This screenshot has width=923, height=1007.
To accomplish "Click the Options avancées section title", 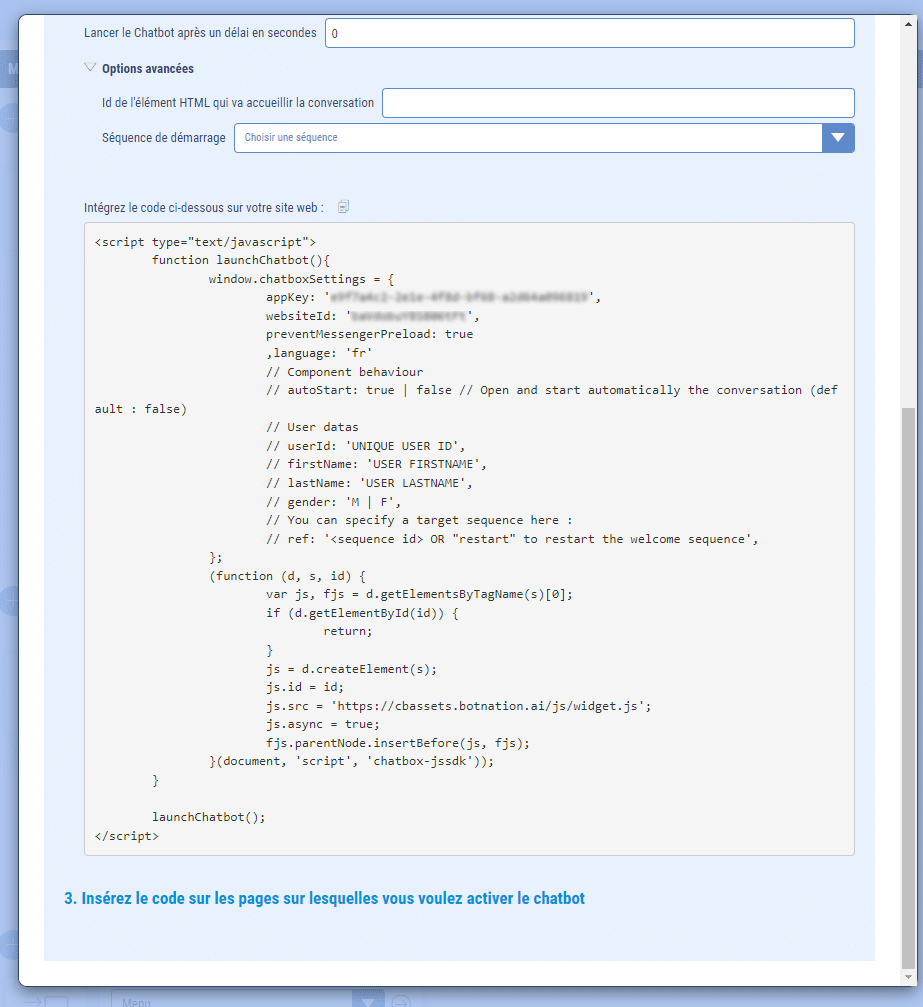I will click(148, 69).
